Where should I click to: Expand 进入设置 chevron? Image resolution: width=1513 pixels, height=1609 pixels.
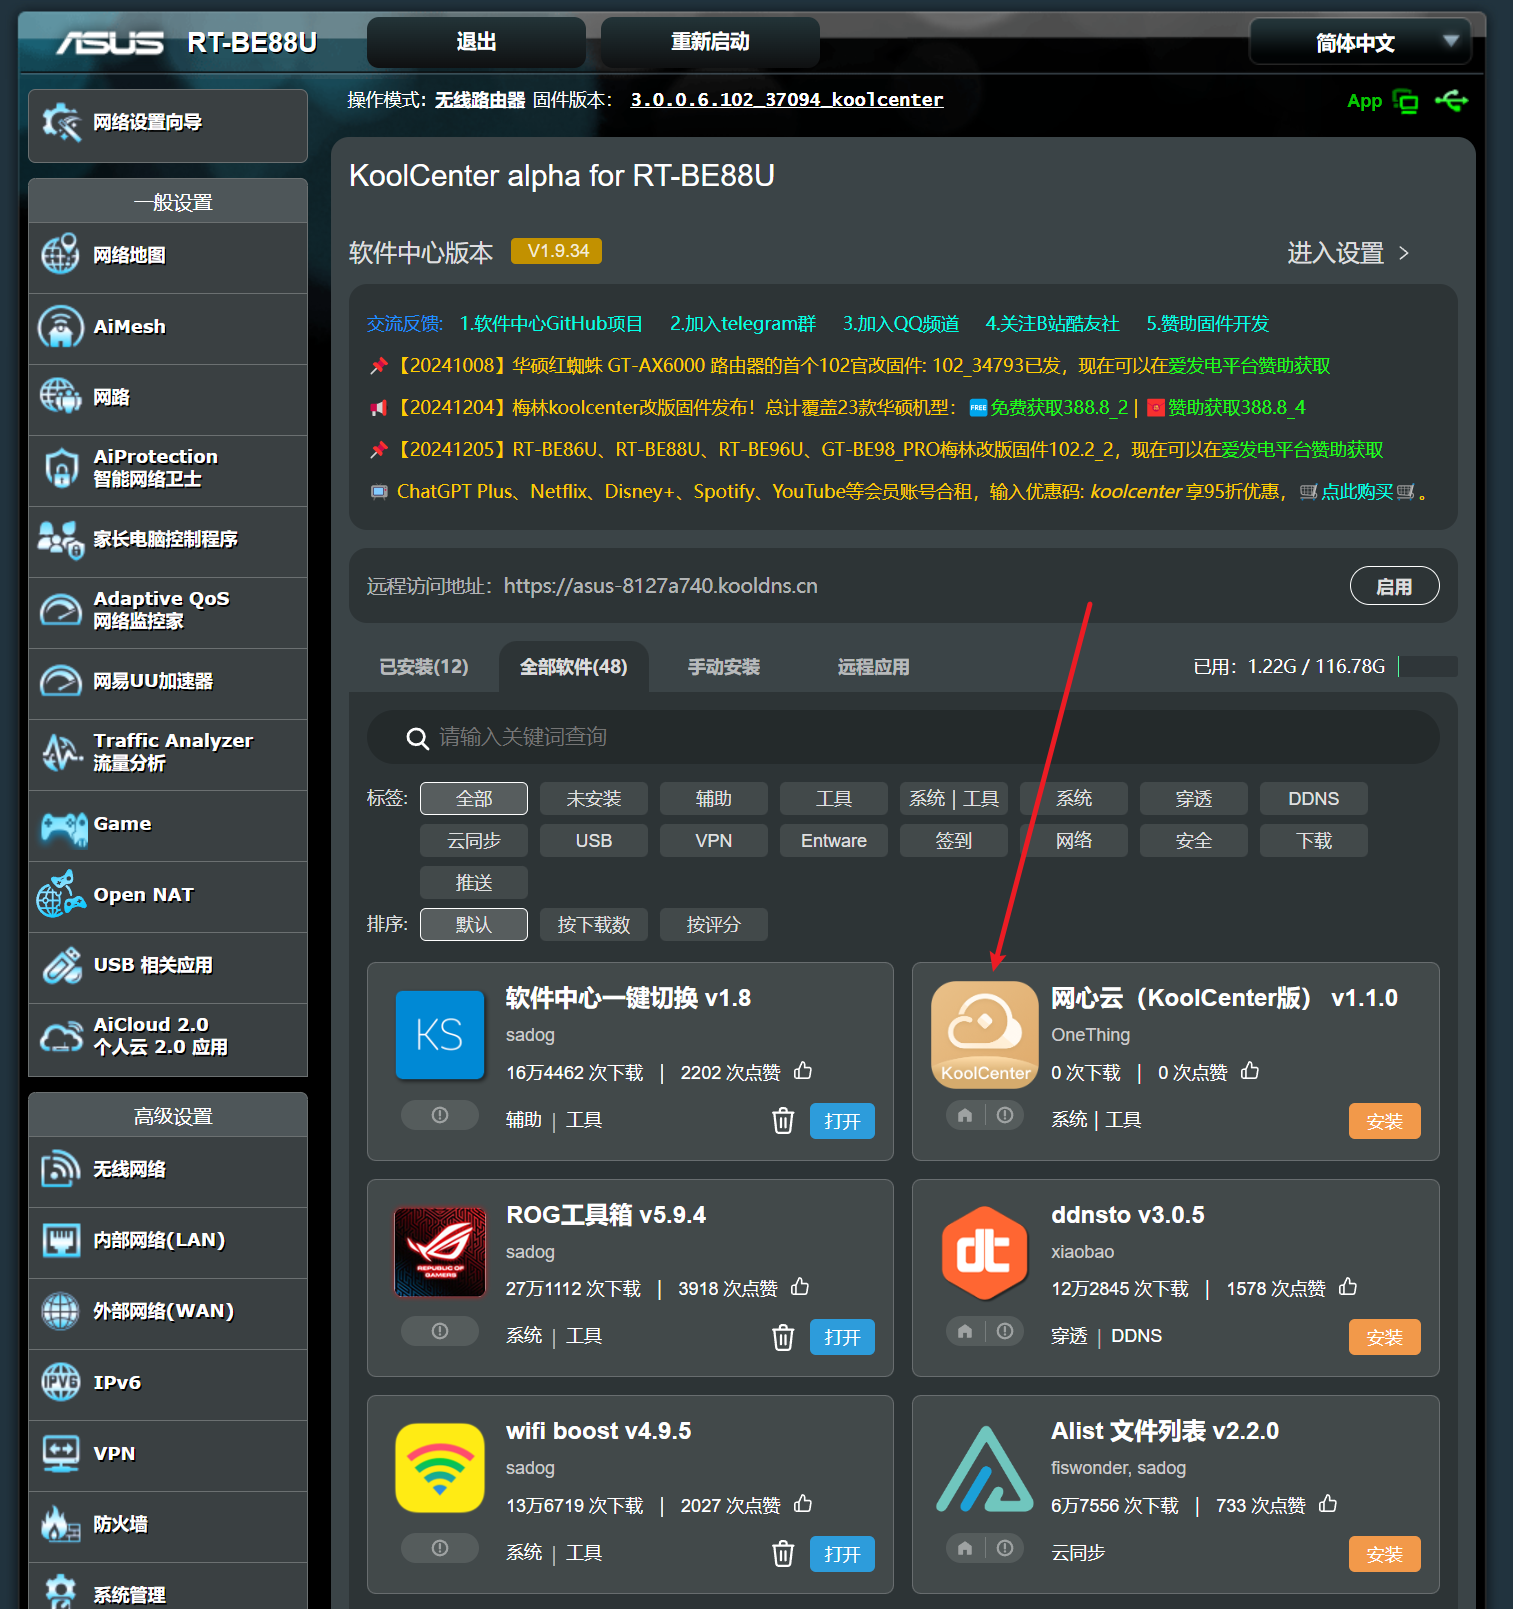coord(1404,253)
